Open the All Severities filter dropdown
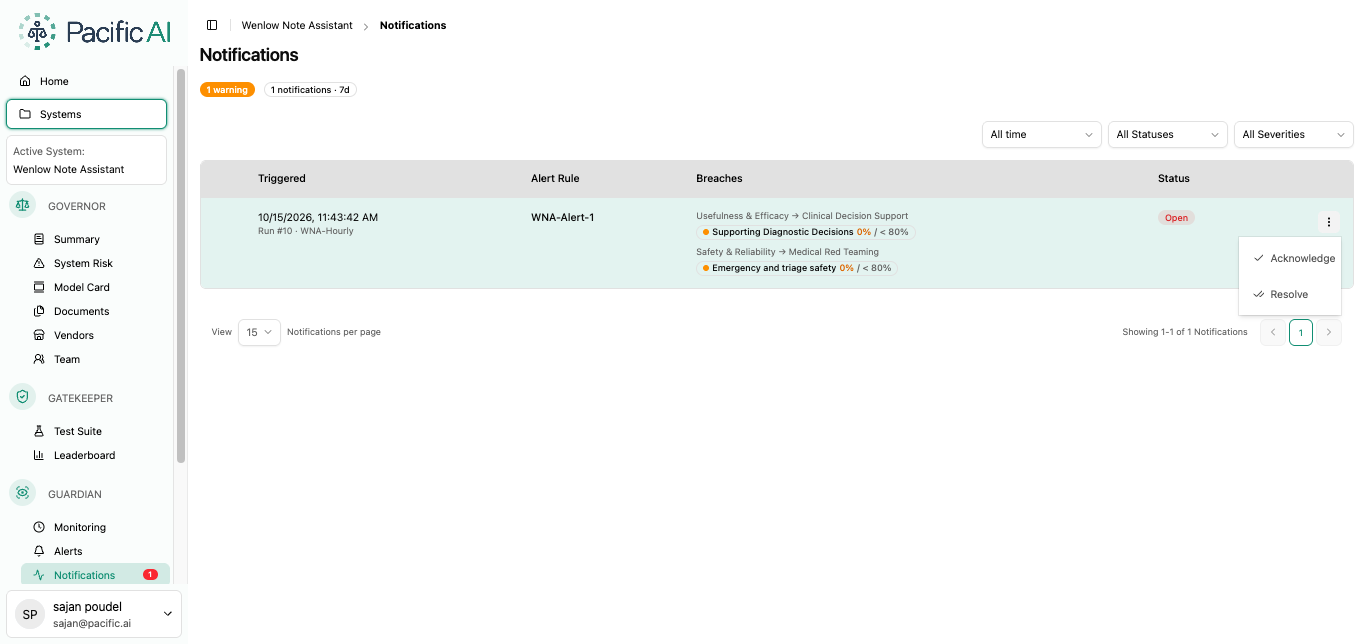This screenshot has height=644, width=1365. point(1294,134)
